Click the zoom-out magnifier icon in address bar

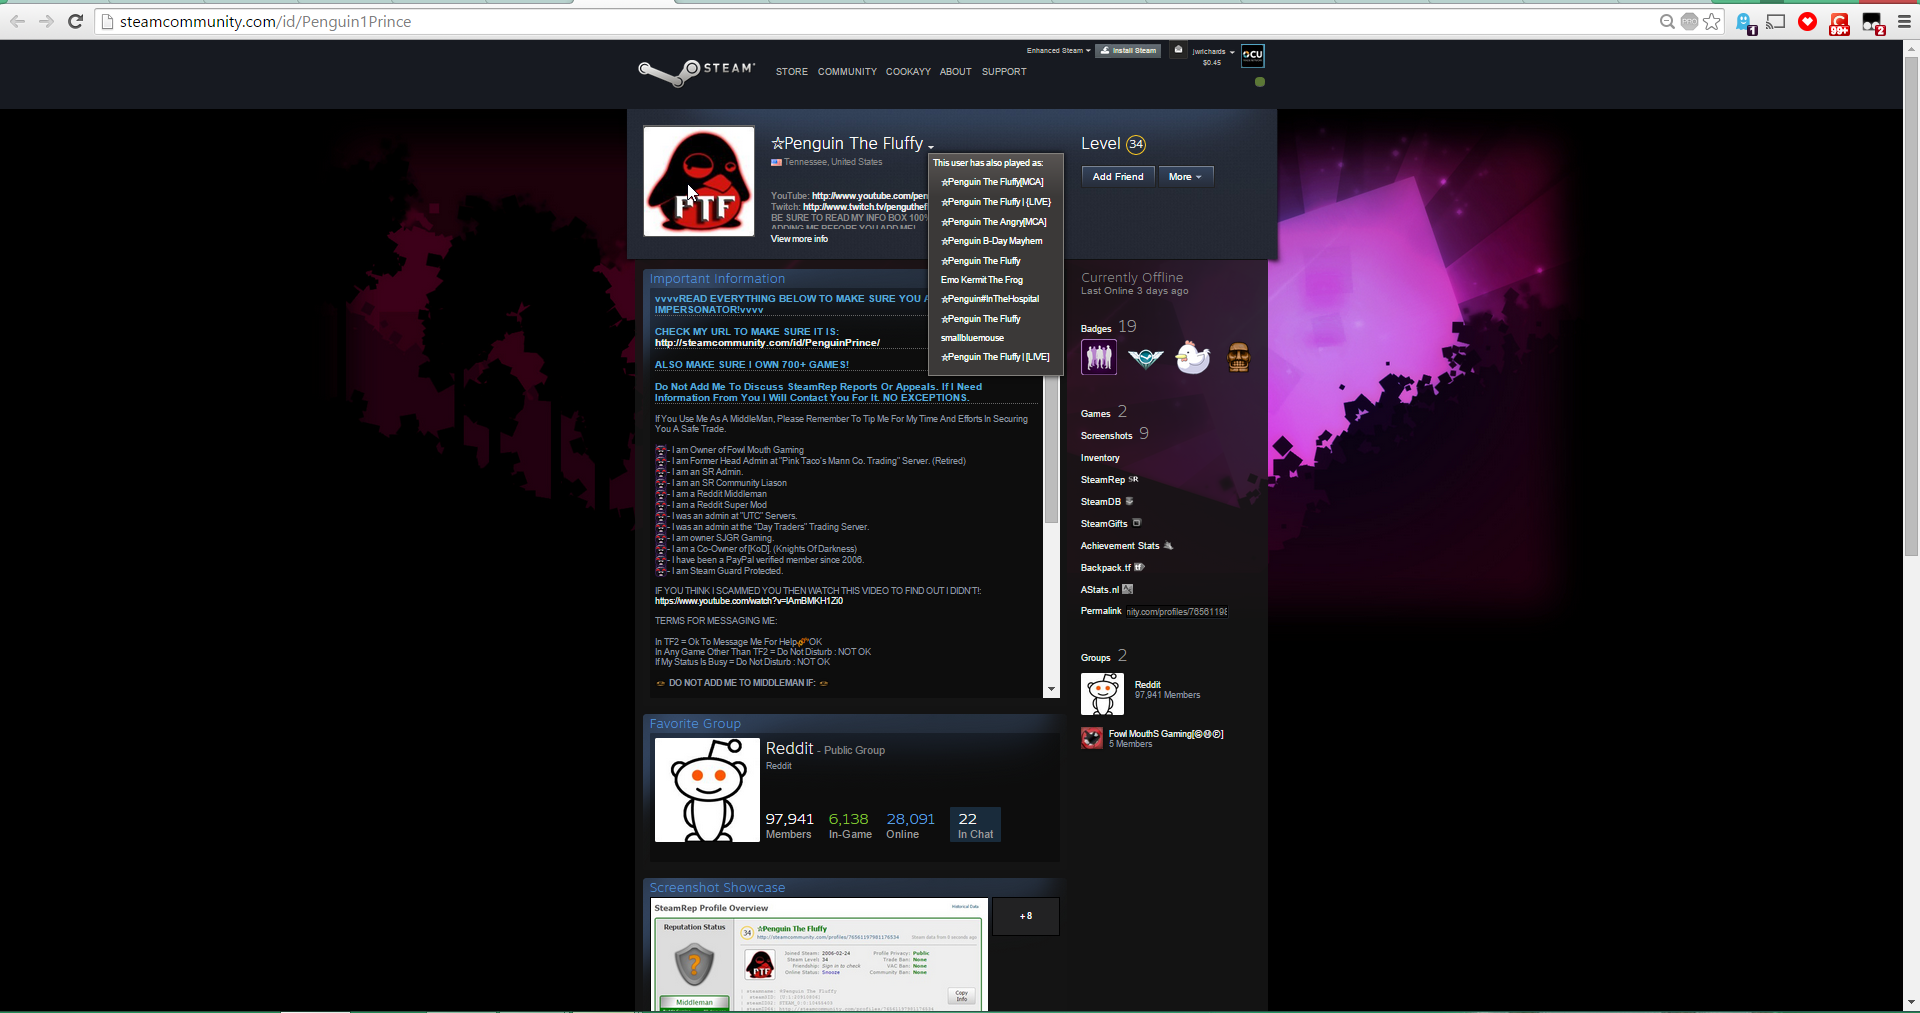(x=1667, y=21)
